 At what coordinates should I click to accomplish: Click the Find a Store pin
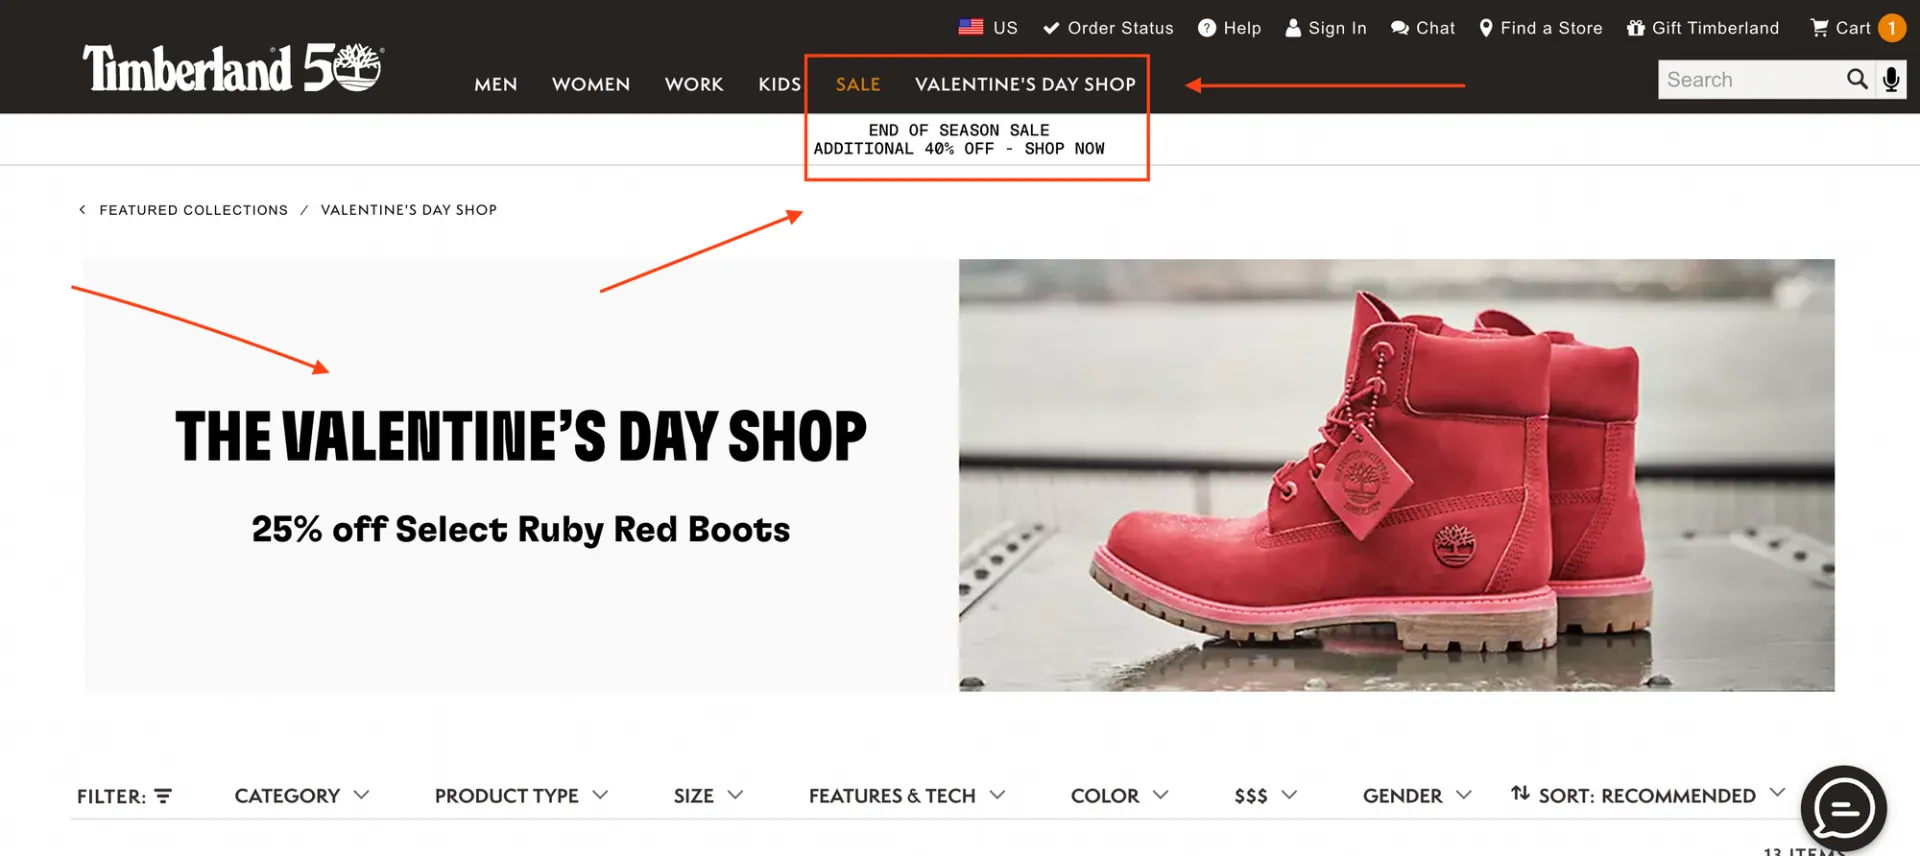[x=1540, y=28]
